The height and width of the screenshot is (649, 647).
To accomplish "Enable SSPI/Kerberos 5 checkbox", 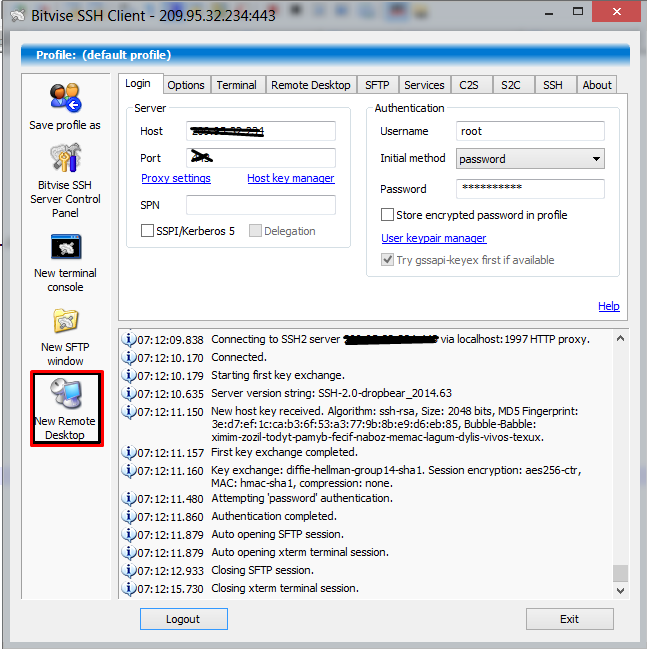I will coord(147,231).
